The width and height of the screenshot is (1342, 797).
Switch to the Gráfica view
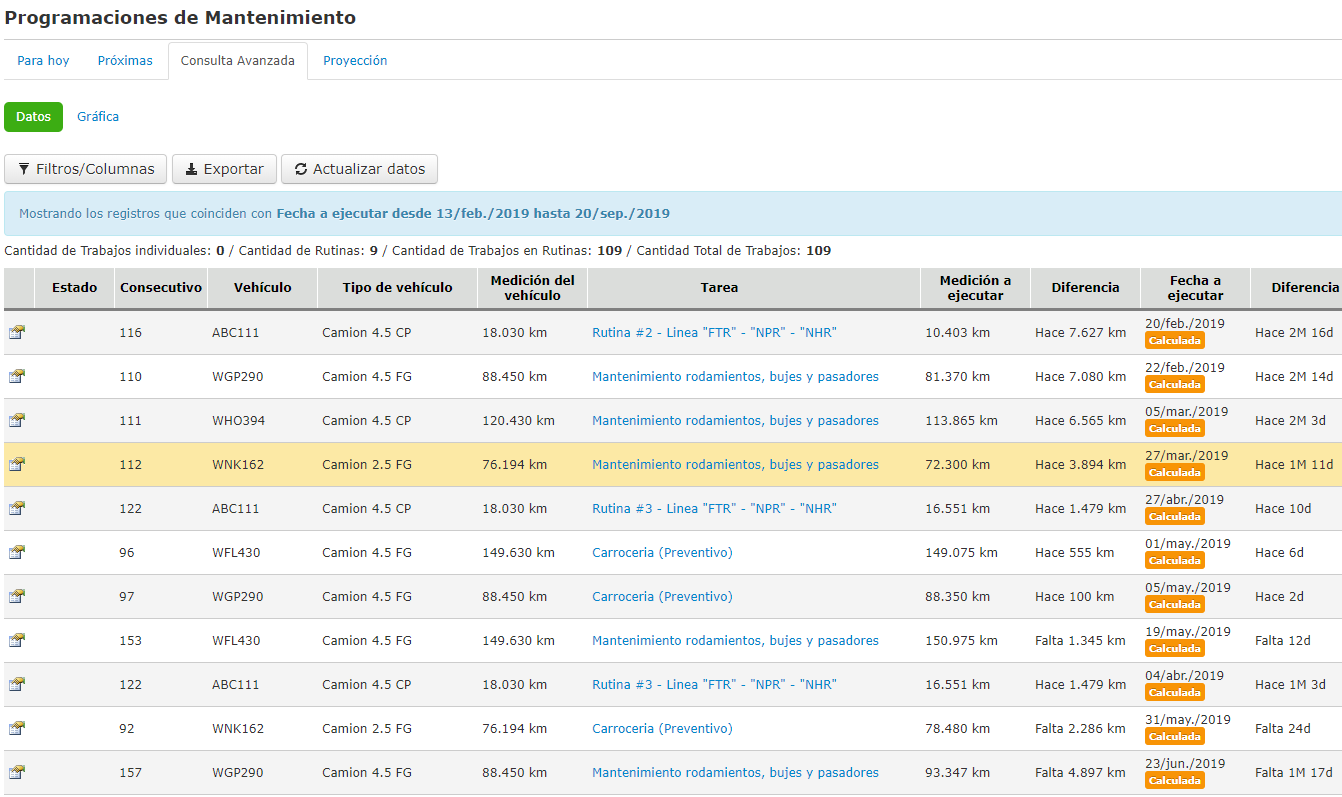click(x=98, y=117)
